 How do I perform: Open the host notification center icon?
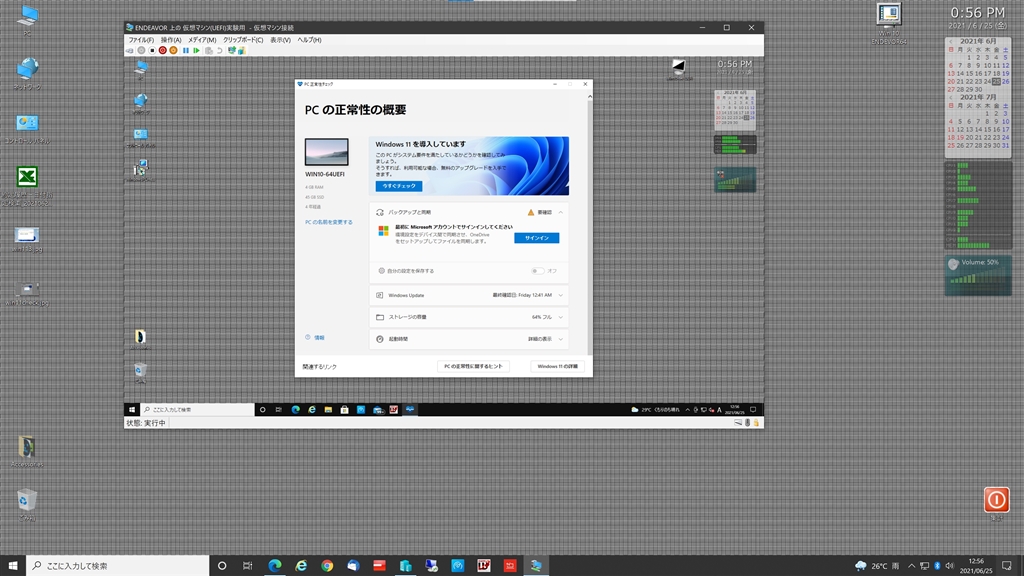point(1006,566)
